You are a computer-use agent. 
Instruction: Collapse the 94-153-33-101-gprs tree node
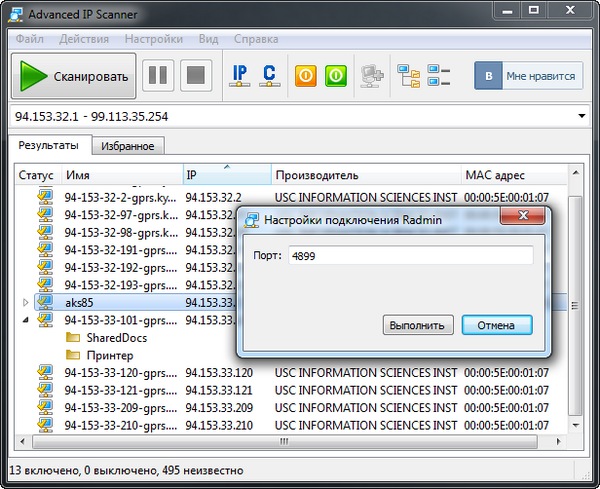26,320
